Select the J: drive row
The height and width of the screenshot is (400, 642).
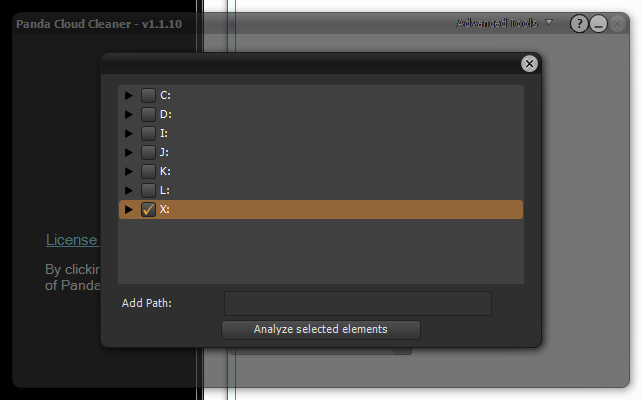coord(321,152)
